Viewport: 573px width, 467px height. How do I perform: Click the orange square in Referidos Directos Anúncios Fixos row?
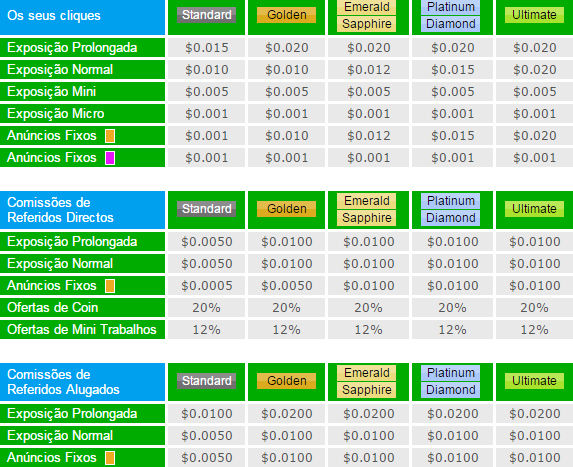click(110, 286)
